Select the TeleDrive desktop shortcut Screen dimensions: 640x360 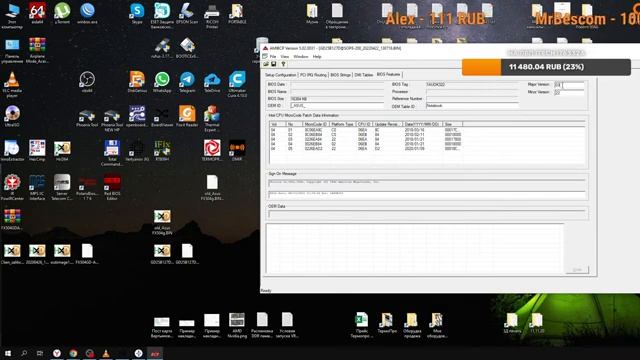(x=212, y=82)
